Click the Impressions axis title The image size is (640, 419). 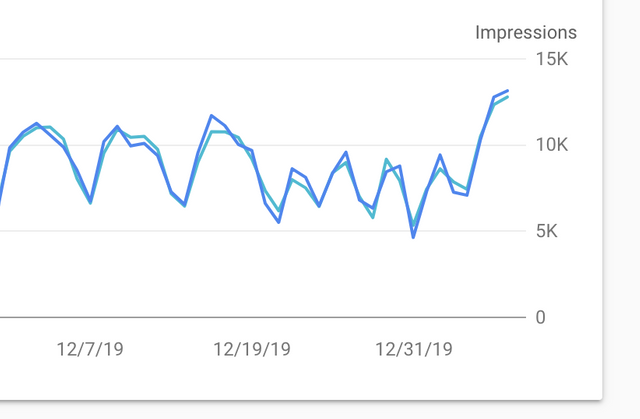pyautogui.click(x=526, y=33)
